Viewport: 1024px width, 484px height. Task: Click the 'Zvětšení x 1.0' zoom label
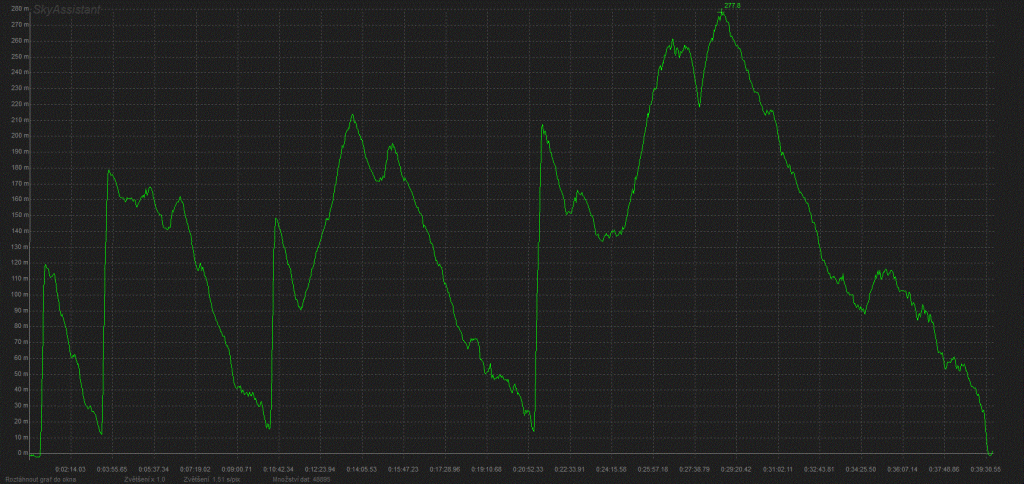[145, 479]
